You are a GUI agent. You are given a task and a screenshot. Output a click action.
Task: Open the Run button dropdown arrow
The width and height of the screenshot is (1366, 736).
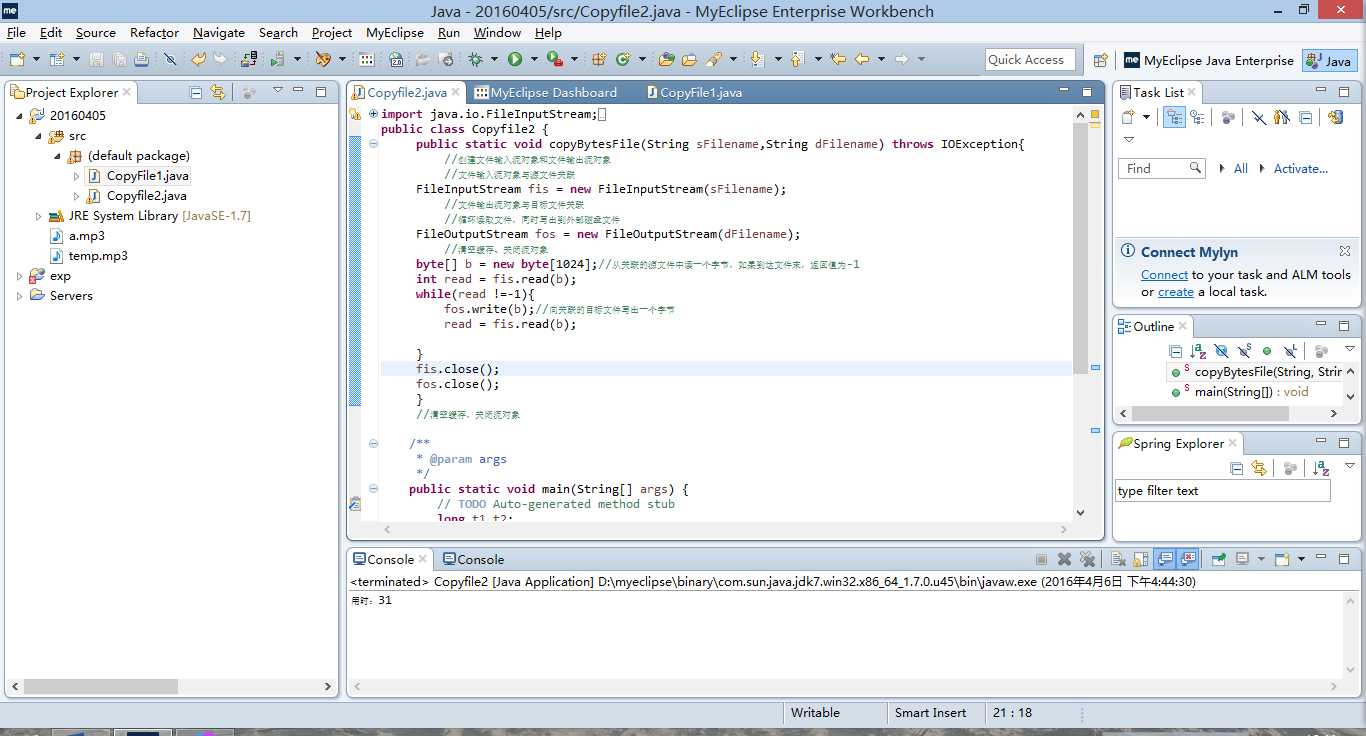[534, 60]
